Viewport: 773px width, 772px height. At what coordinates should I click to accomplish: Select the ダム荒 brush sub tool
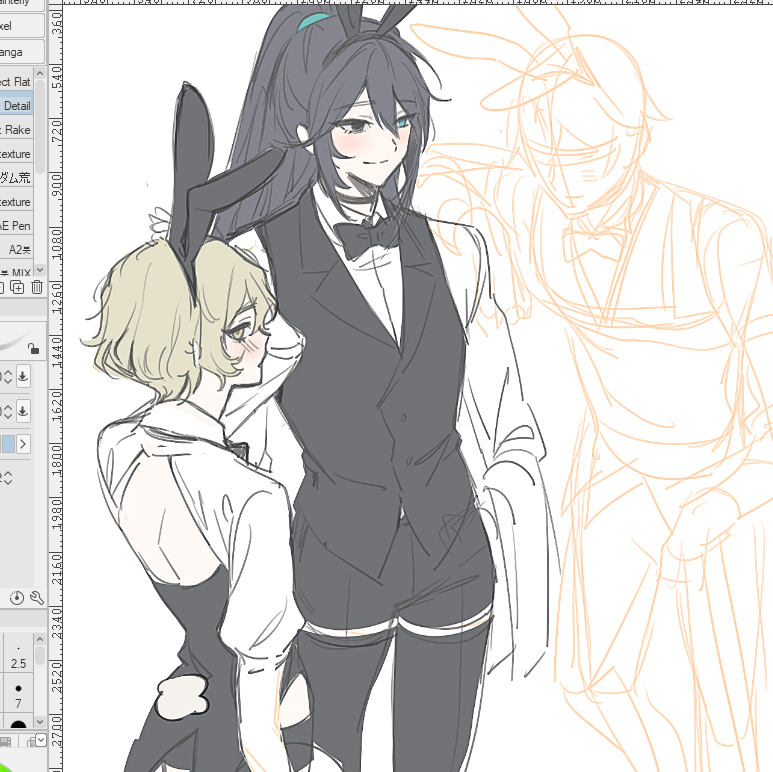click(16, 177)
